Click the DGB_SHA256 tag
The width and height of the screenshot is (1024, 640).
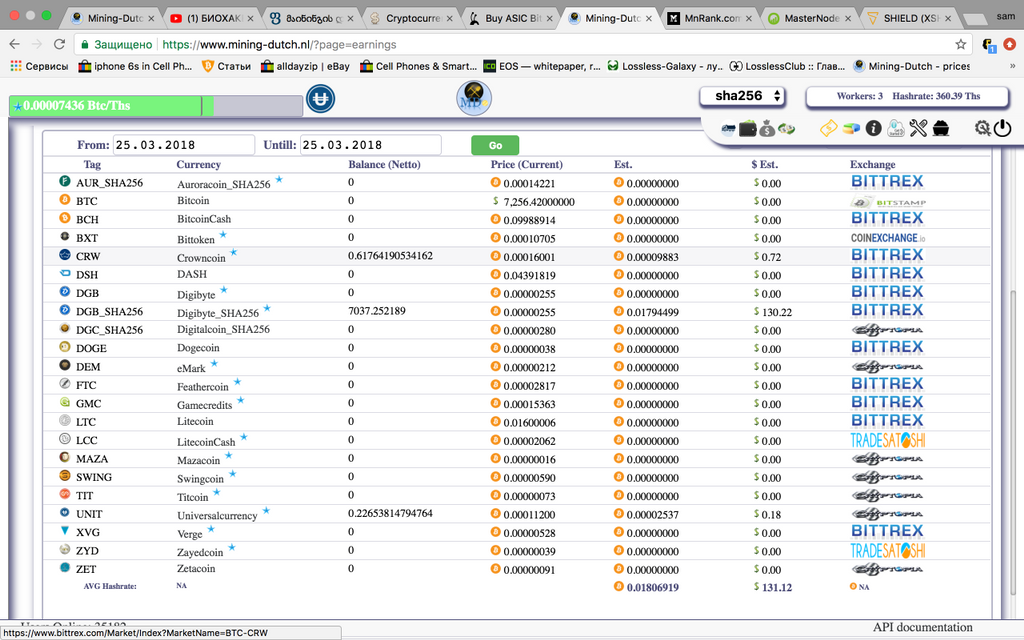[109, 312]
